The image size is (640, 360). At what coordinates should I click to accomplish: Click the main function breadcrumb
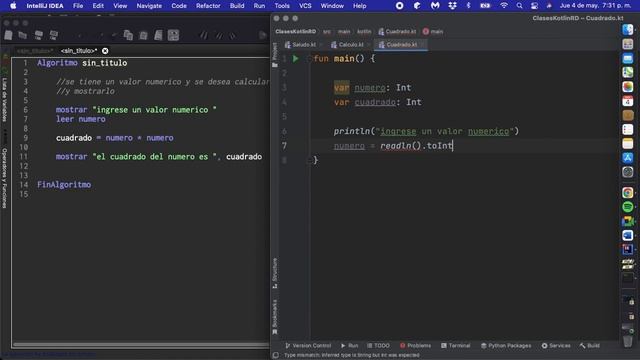tap(433, 31)
